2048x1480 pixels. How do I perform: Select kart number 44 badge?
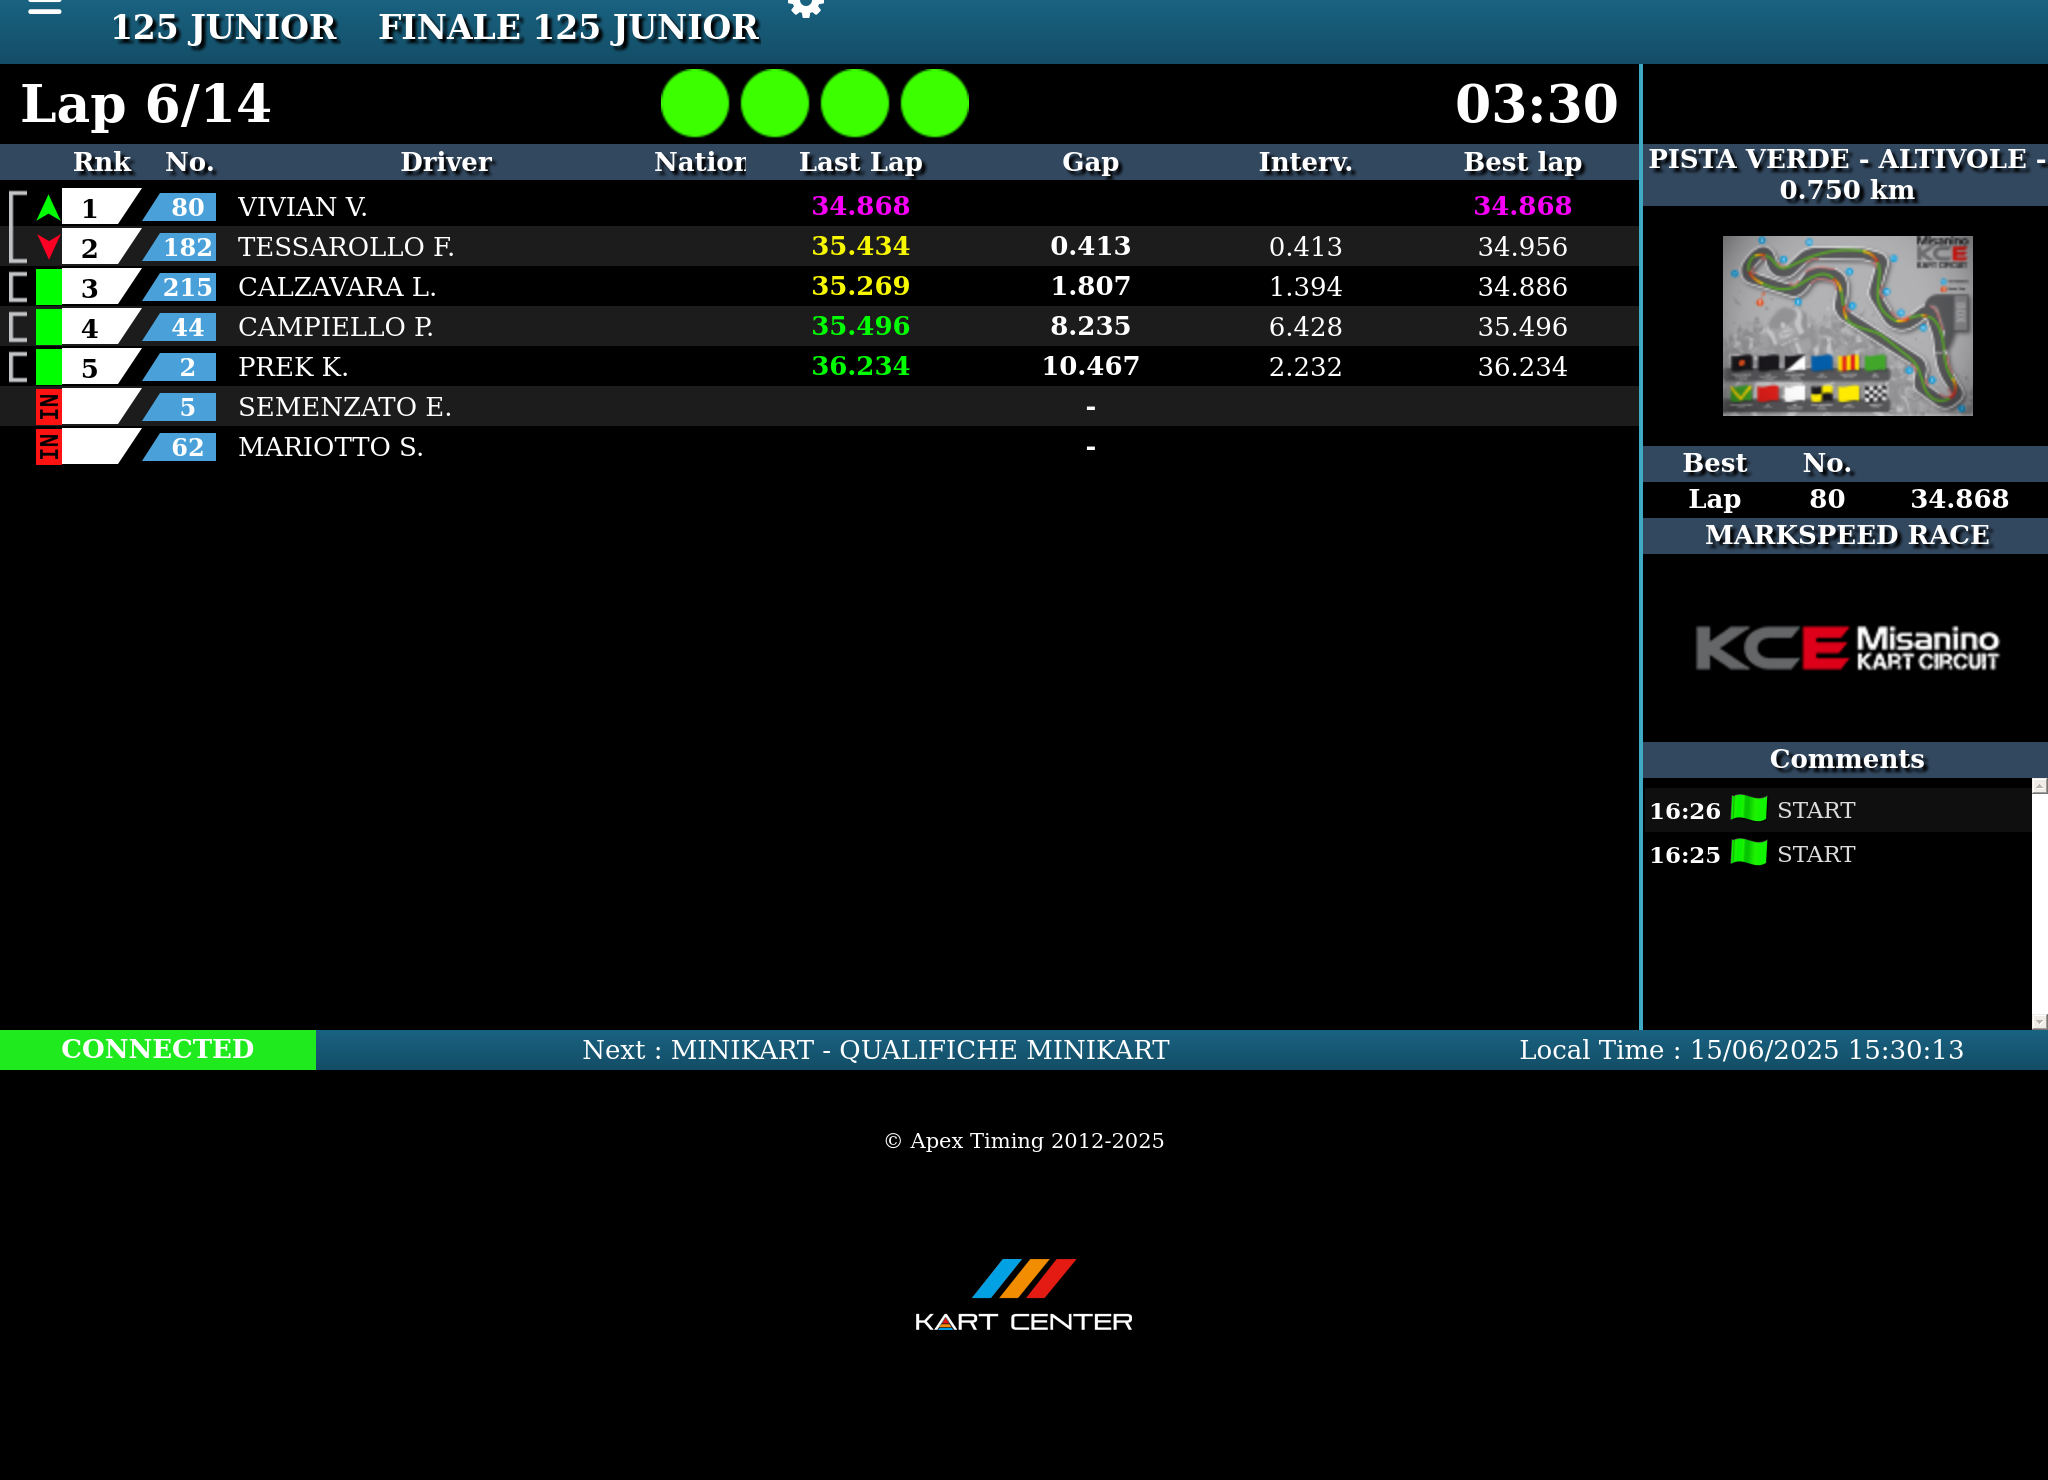[185, 327]
